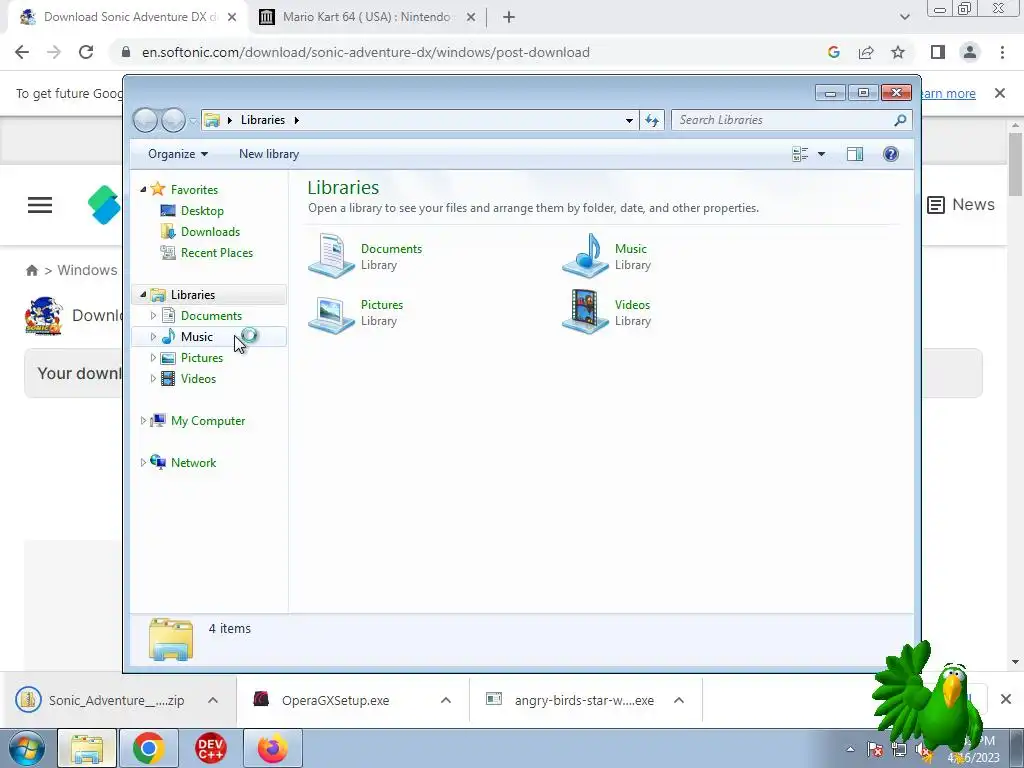The height and width of the screenshot is (768, 1024).
Task: Open Chrome tab search dropdown
Action: (904, 17)
